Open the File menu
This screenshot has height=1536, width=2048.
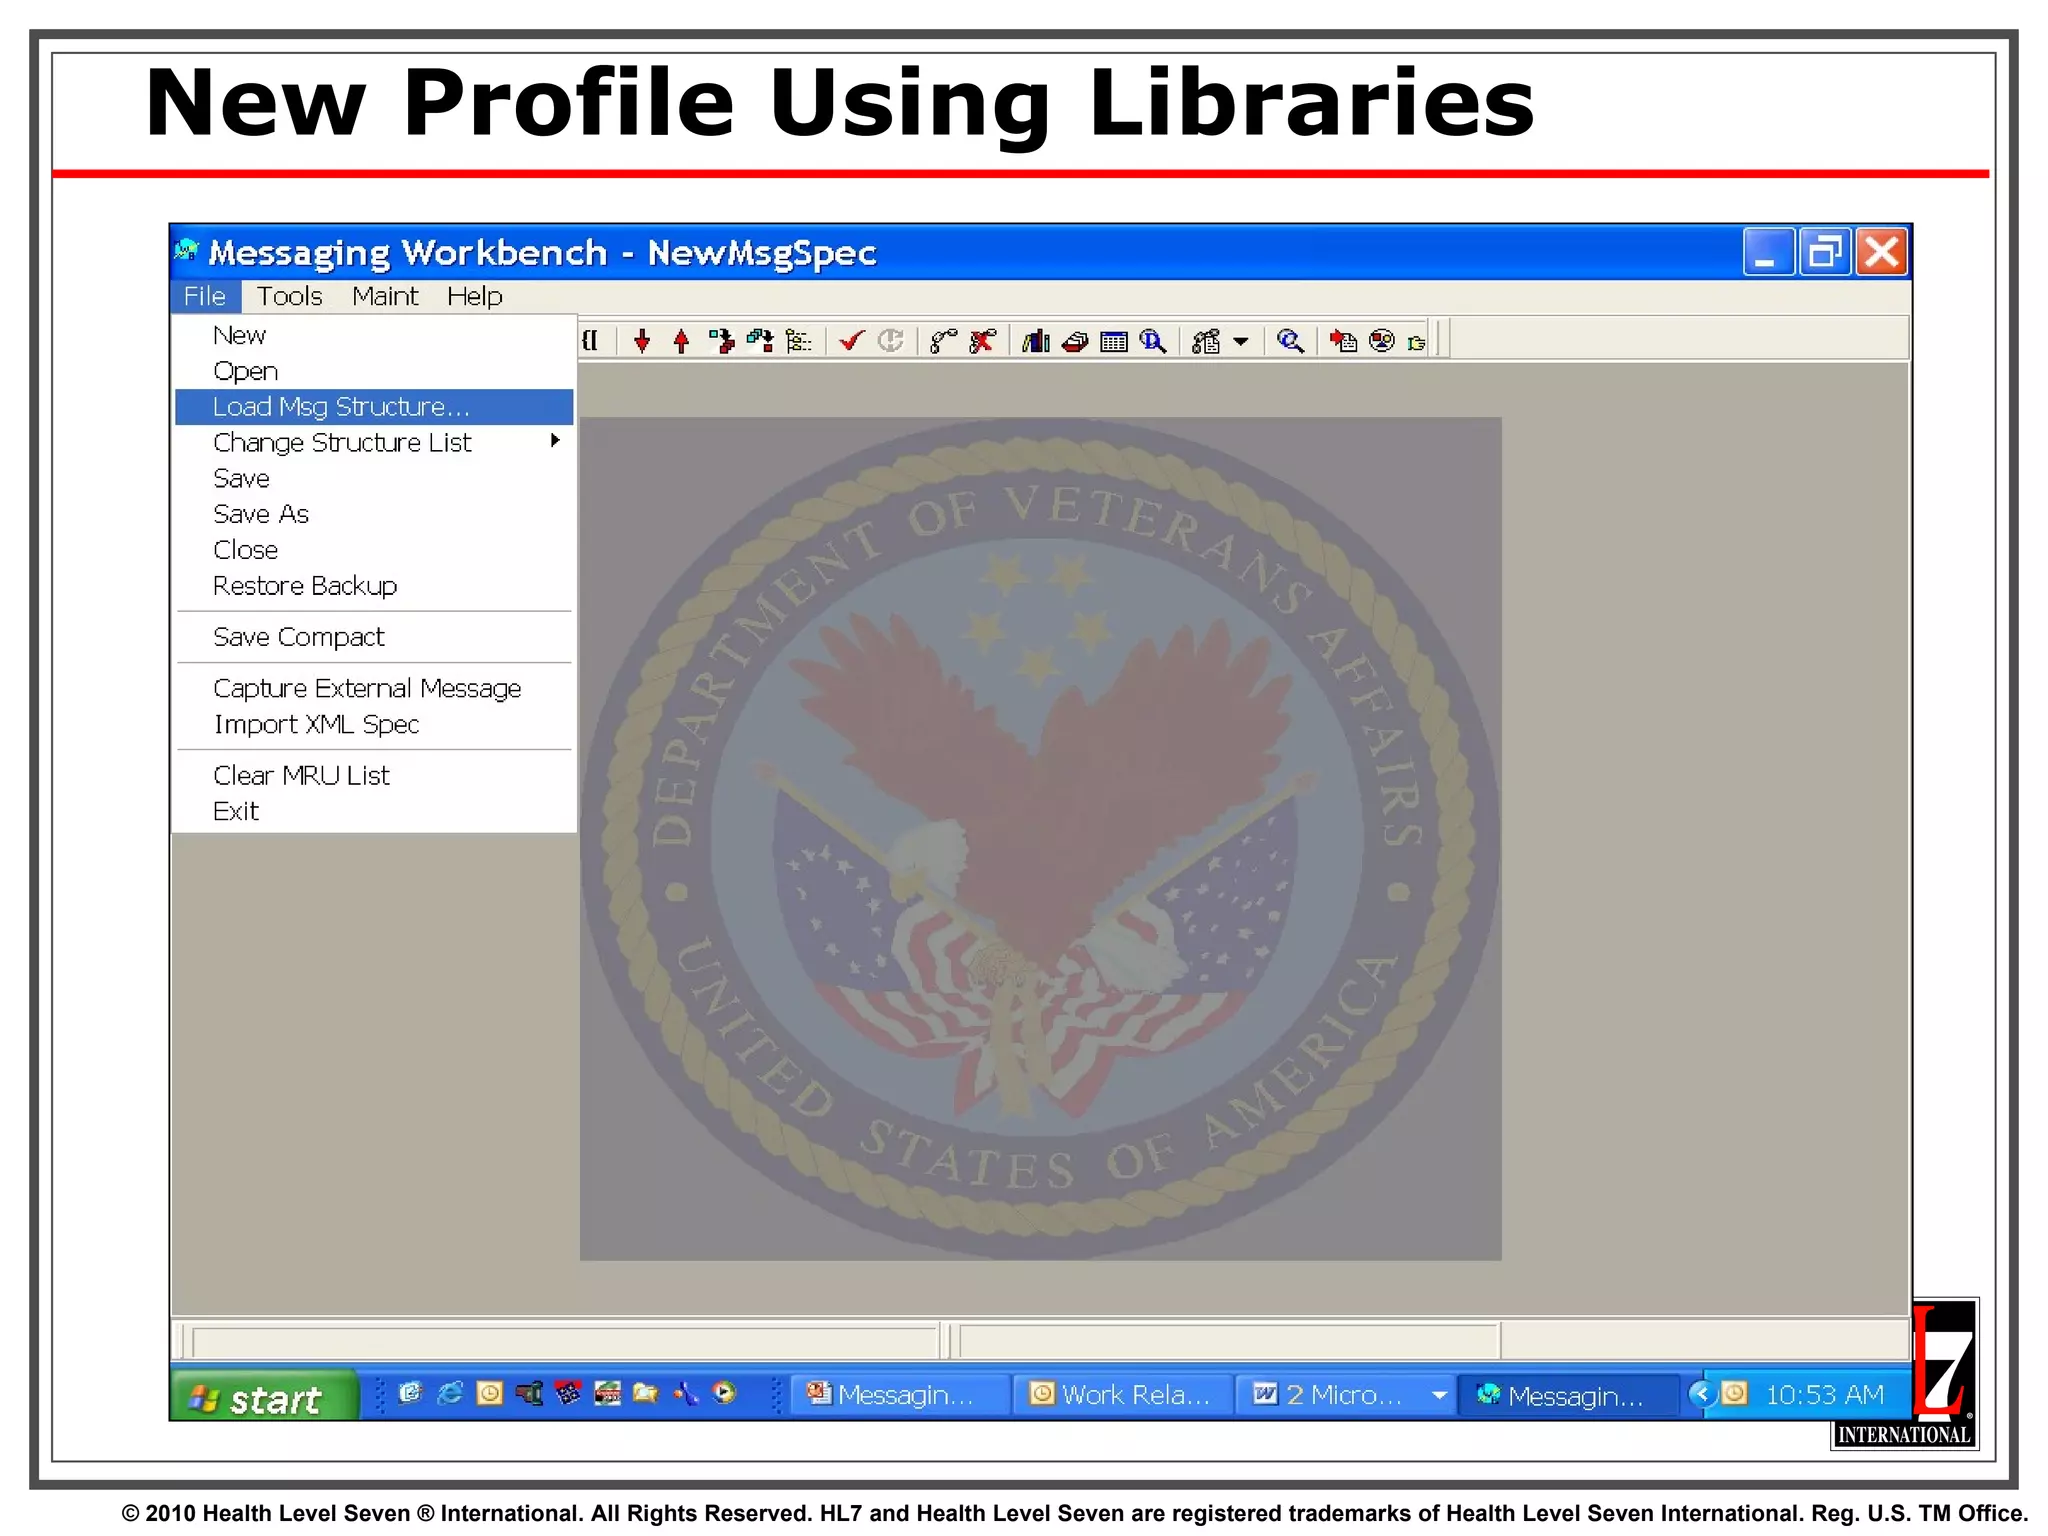tap(205, 297)
